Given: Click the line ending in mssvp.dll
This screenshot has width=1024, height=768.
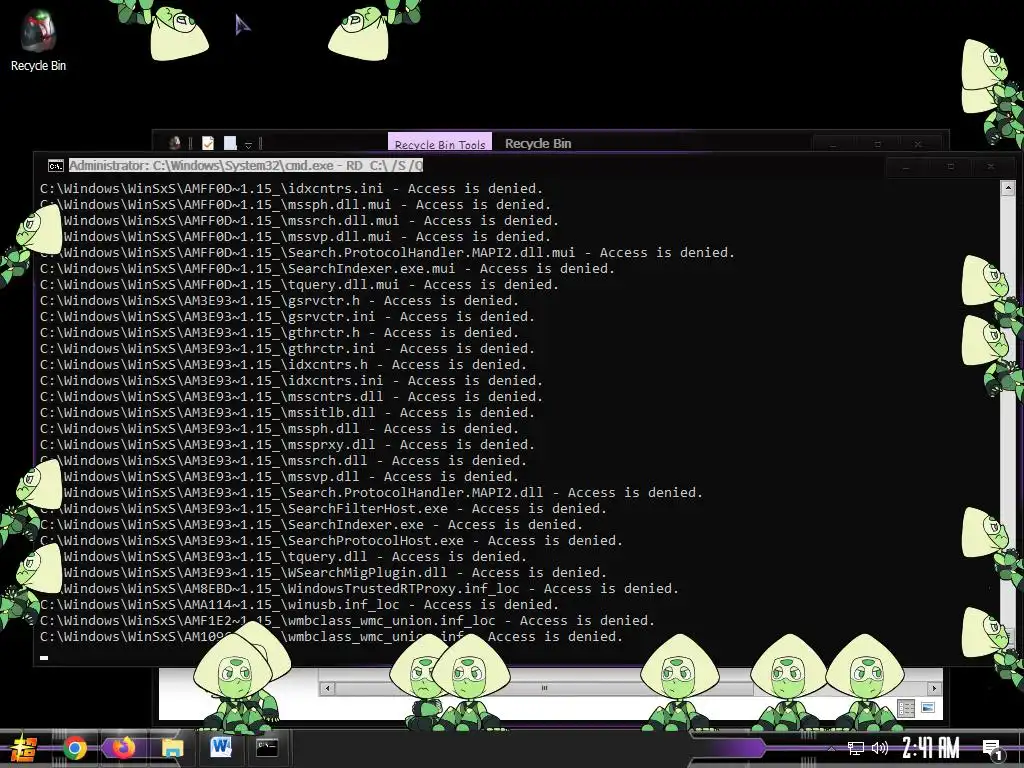Looking at the screenshot, I should pyautogui.click(x=280, y=477).
